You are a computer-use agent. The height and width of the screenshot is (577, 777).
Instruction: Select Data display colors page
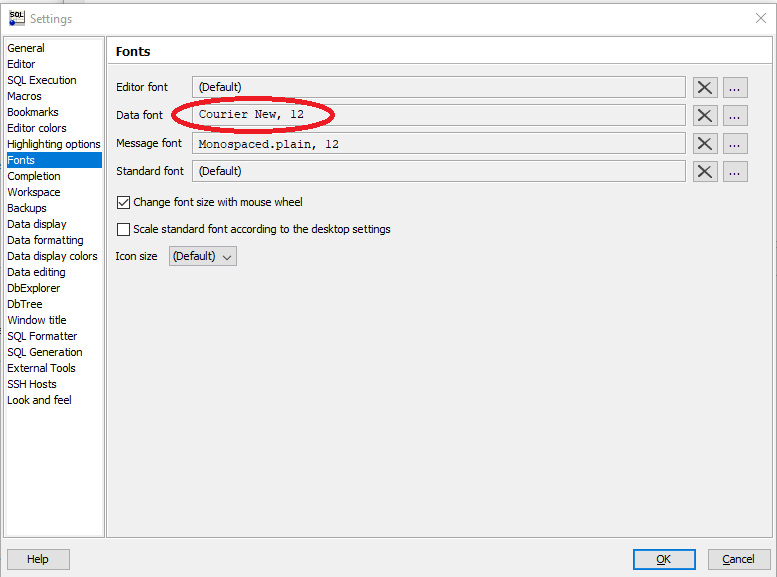(x=54, y=256)
